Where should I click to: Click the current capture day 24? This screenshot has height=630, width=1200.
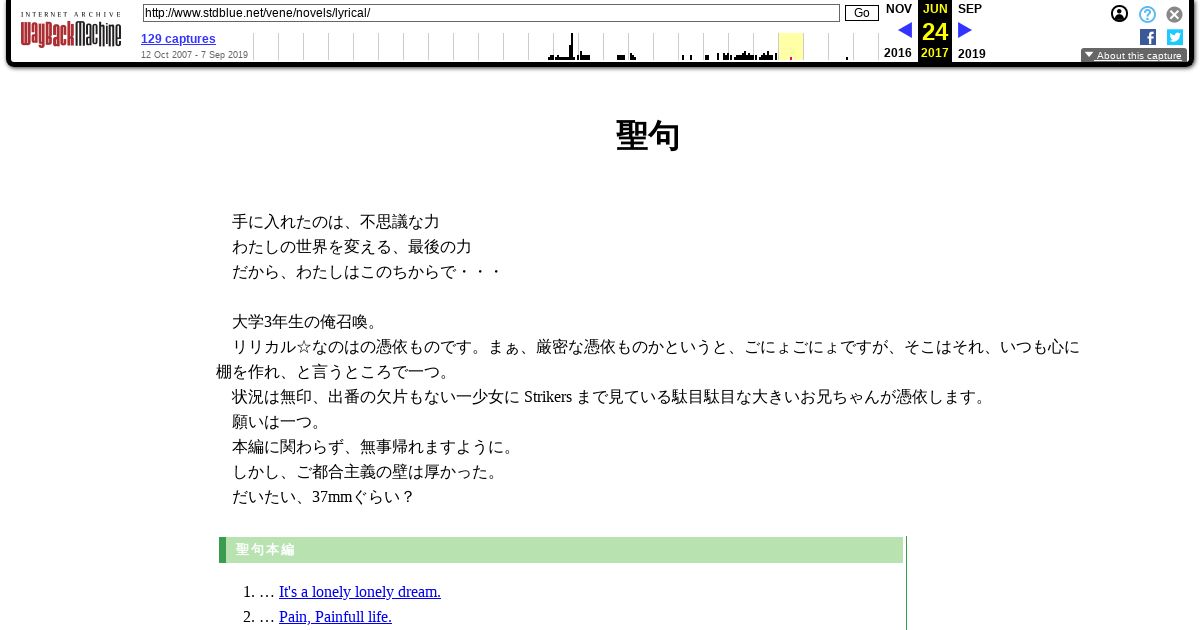click(x=935, y=31)
